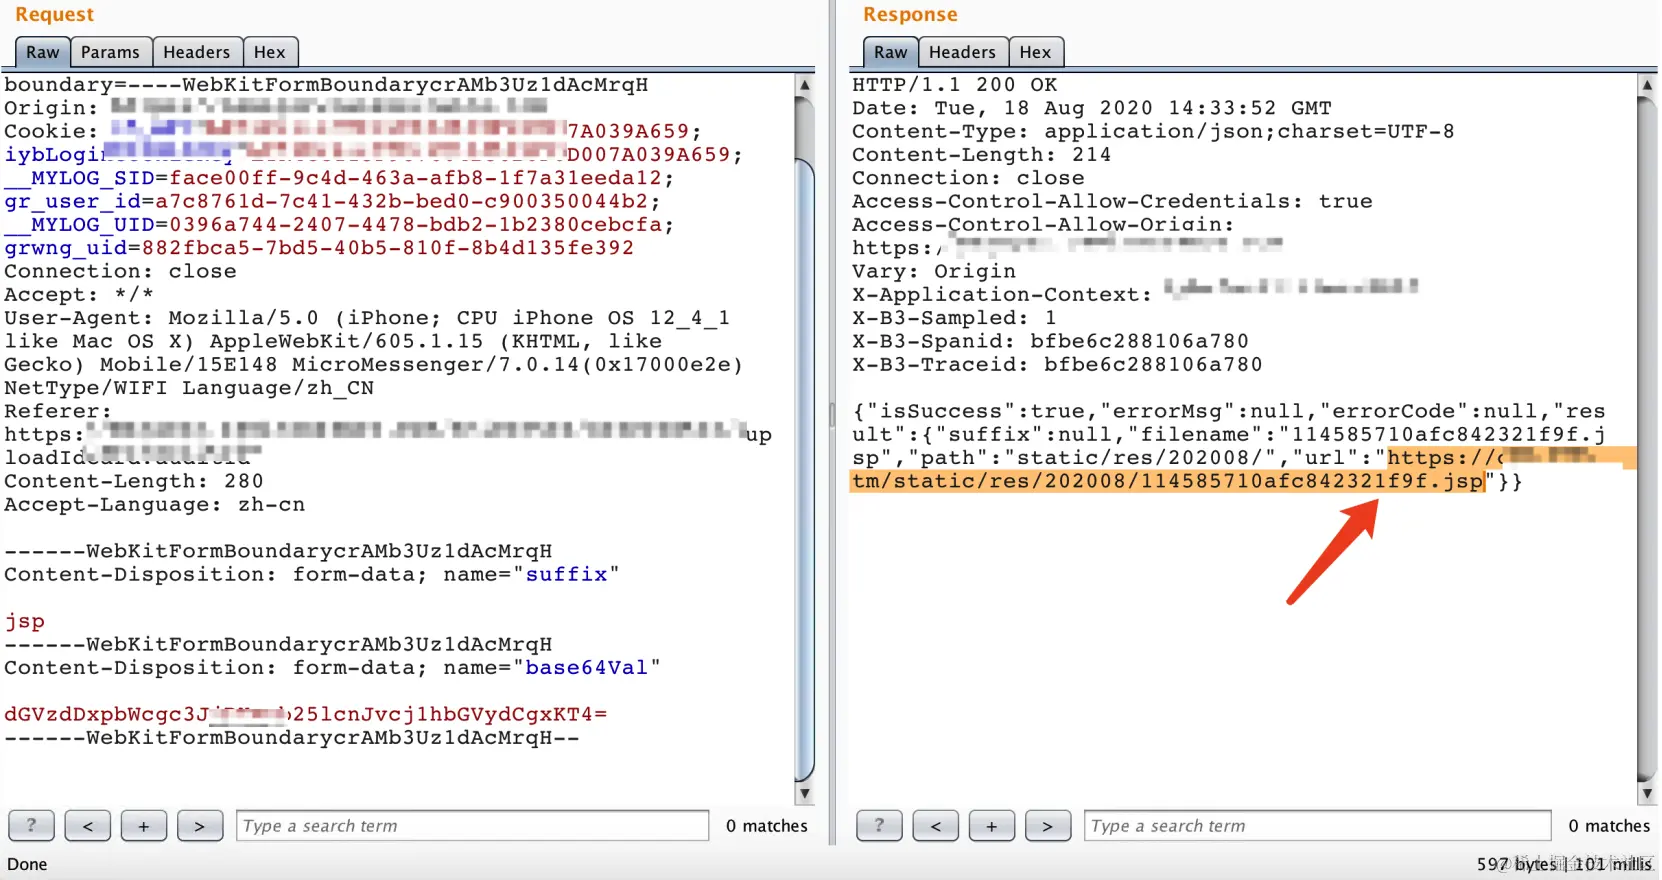Screen dimensions: 1662x880
Task: Click the 'Accept: */*' header line
Action: point(79,295)
